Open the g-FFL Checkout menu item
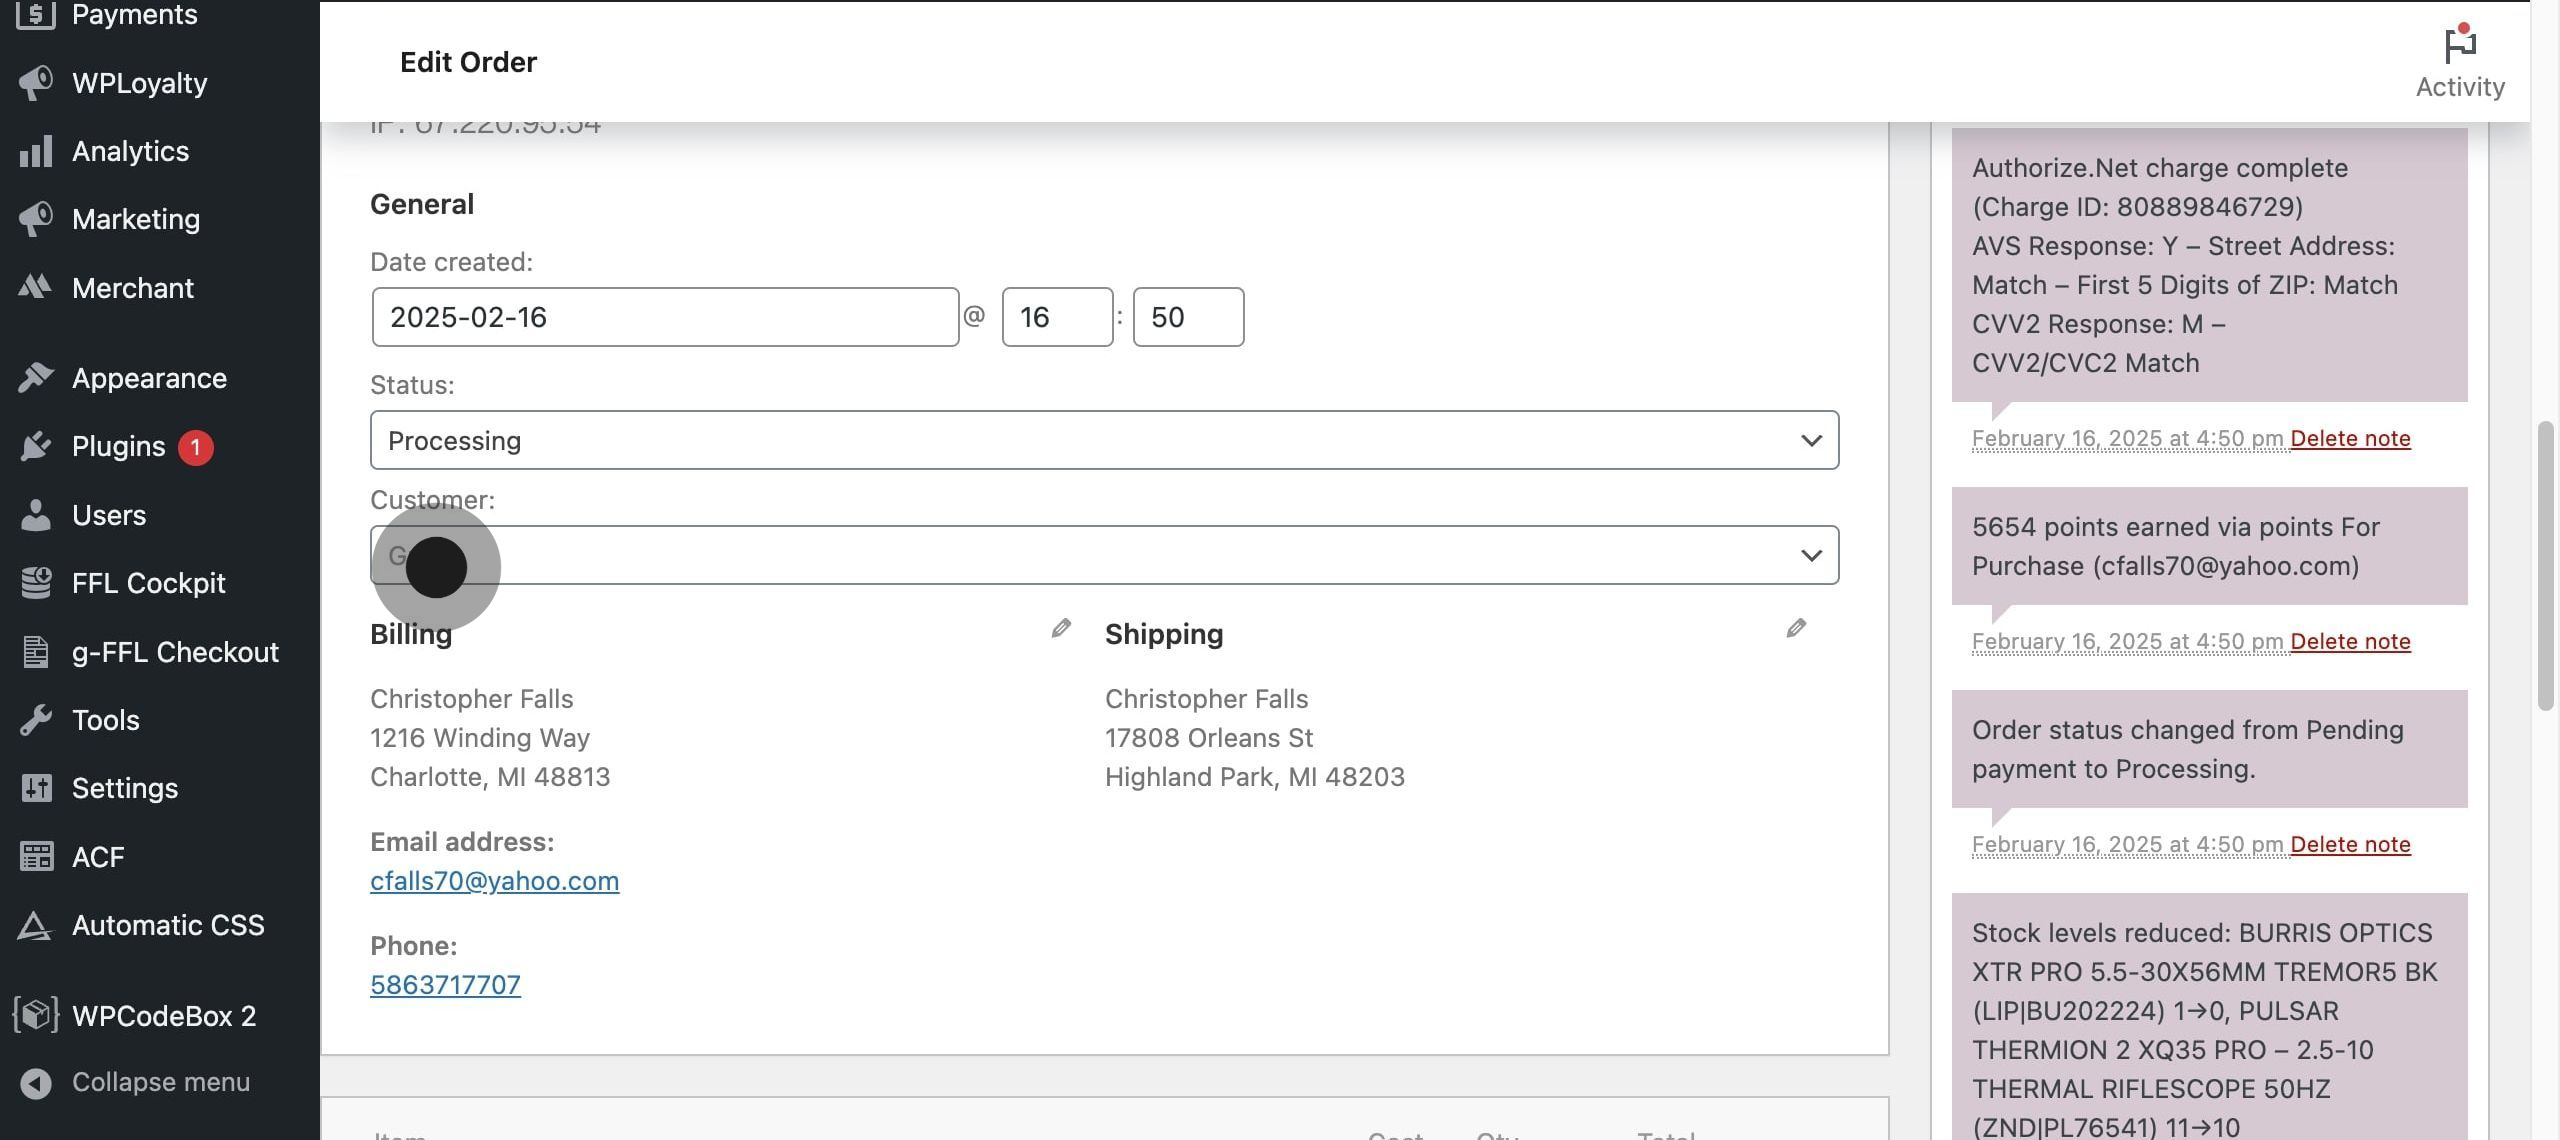 point(174,652)
